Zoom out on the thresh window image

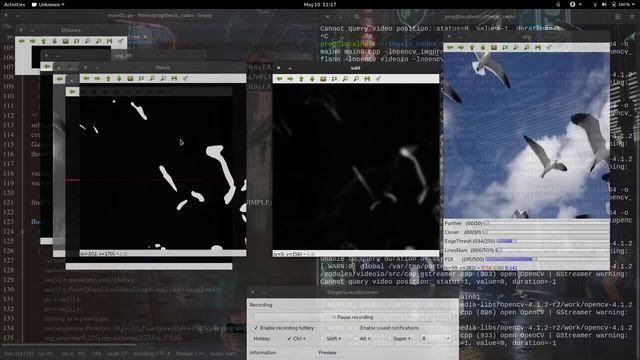pyautogui.click(x=163, y=78)
